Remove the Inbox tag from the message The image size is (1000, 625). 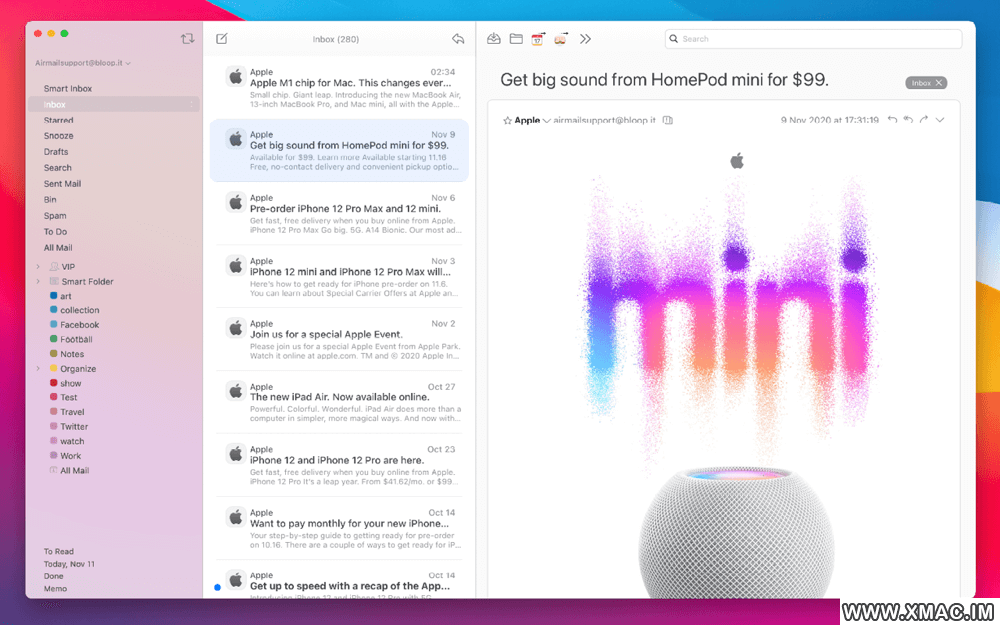tap(939, 83)
